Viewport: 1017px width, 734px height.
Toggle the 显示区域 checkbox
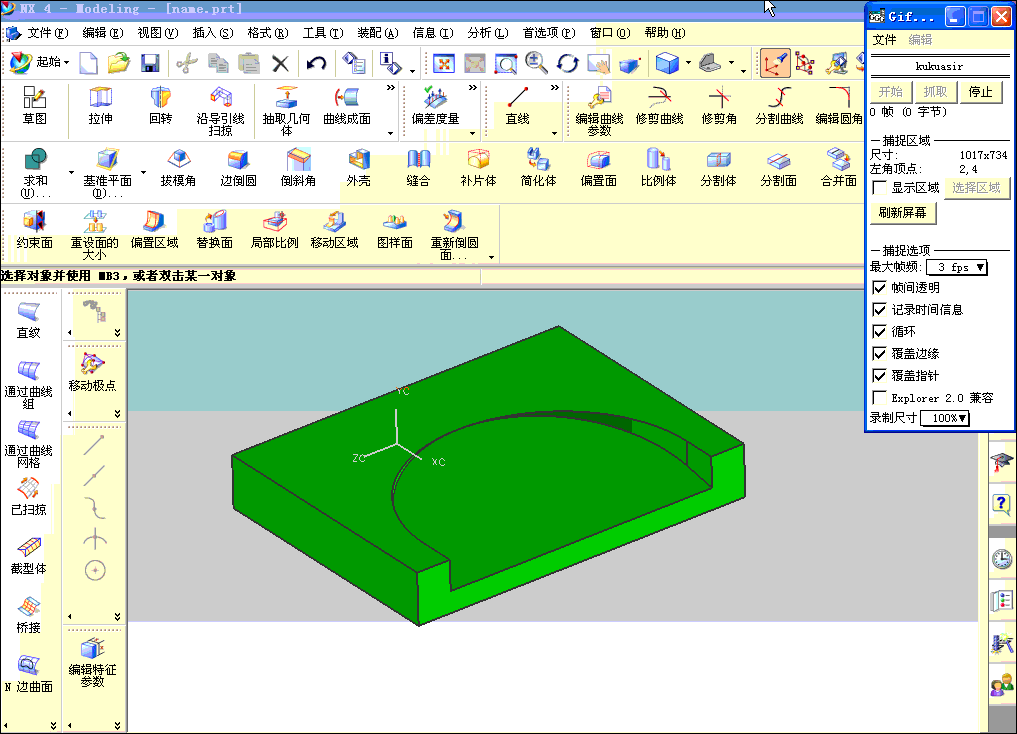pos(879,188)
